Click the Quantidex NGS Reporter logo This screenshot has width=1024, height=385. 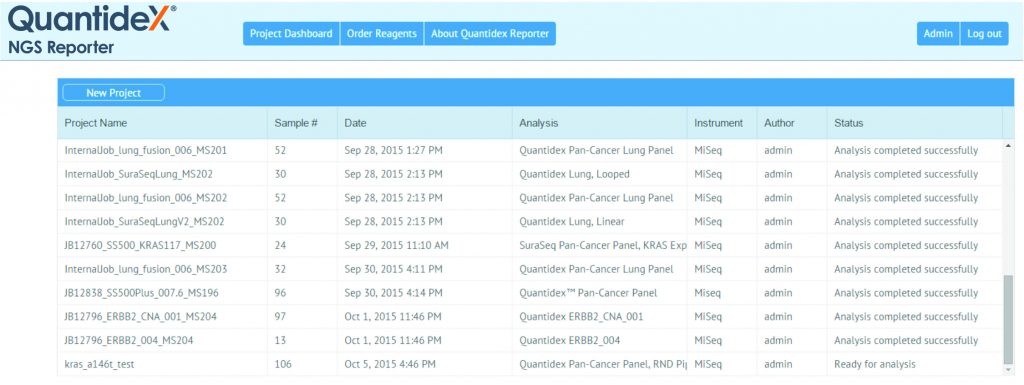91,30
